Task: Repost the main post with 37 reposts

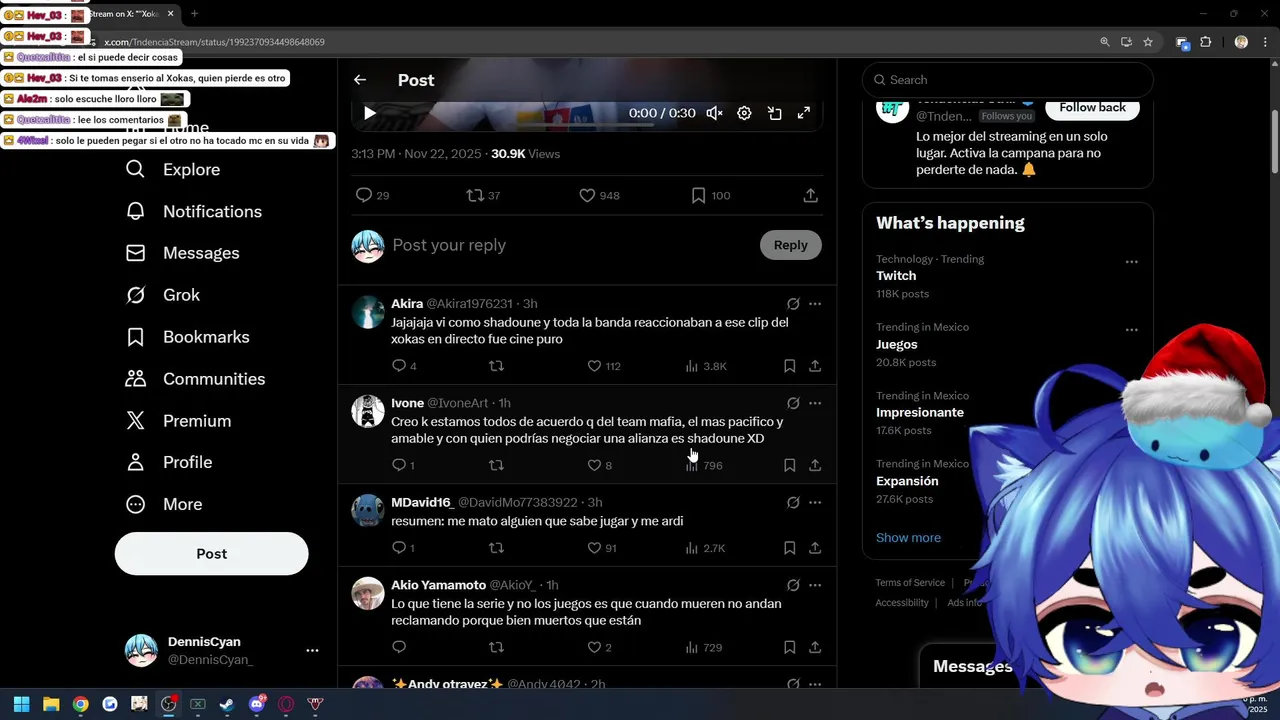Action: (x=484, y=195)
